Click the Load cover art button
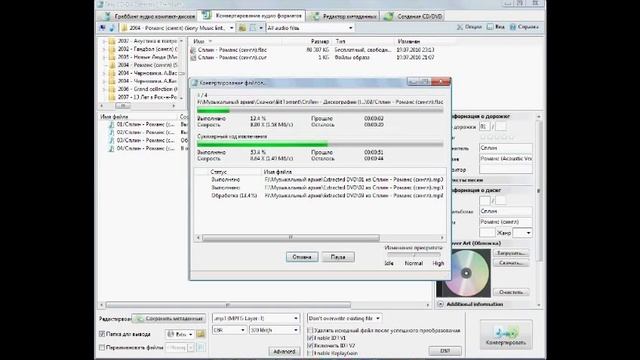Image resolution: width=640 pixels, height=360 pixels. pos(511,253)
